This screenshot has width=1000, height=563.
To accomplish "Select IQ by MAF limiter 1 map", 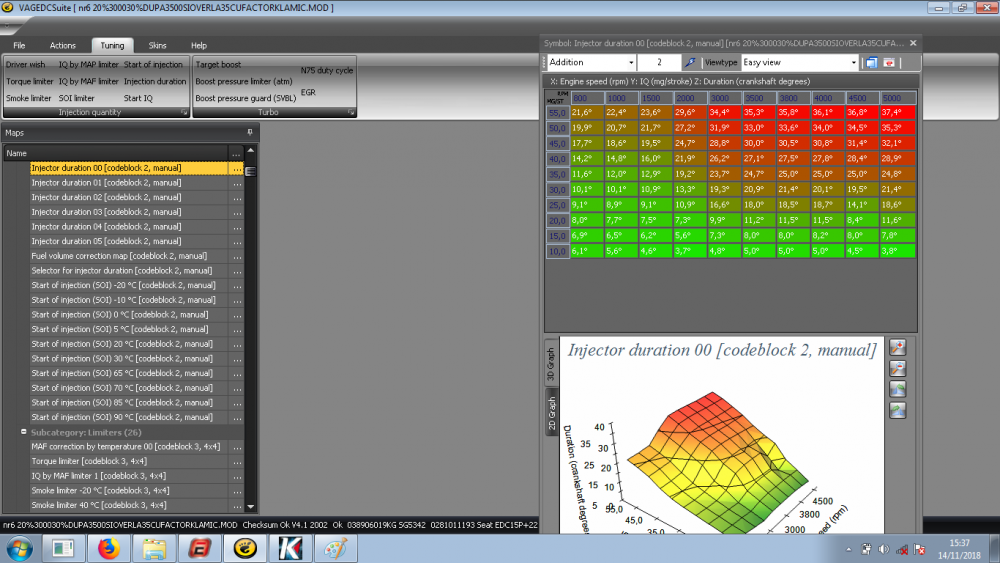I will 129,476.
